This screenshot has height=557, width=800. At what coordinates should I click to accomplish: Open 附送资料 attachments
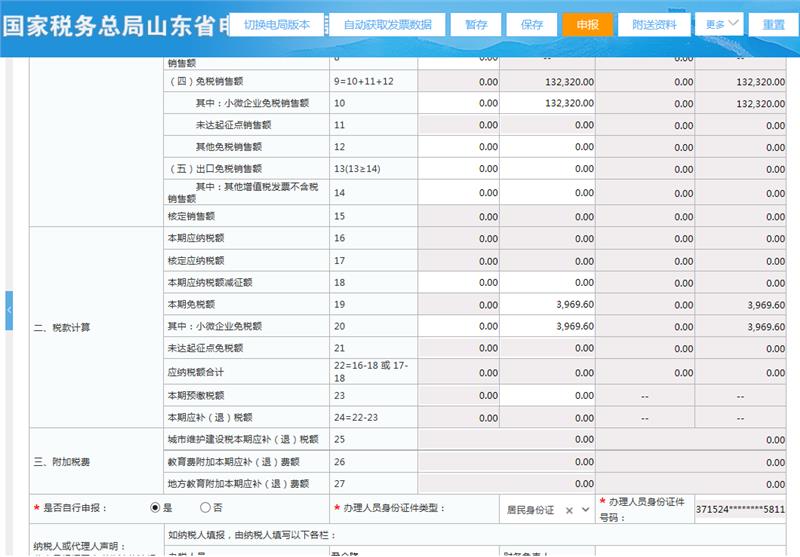click(x=654, y=24)
